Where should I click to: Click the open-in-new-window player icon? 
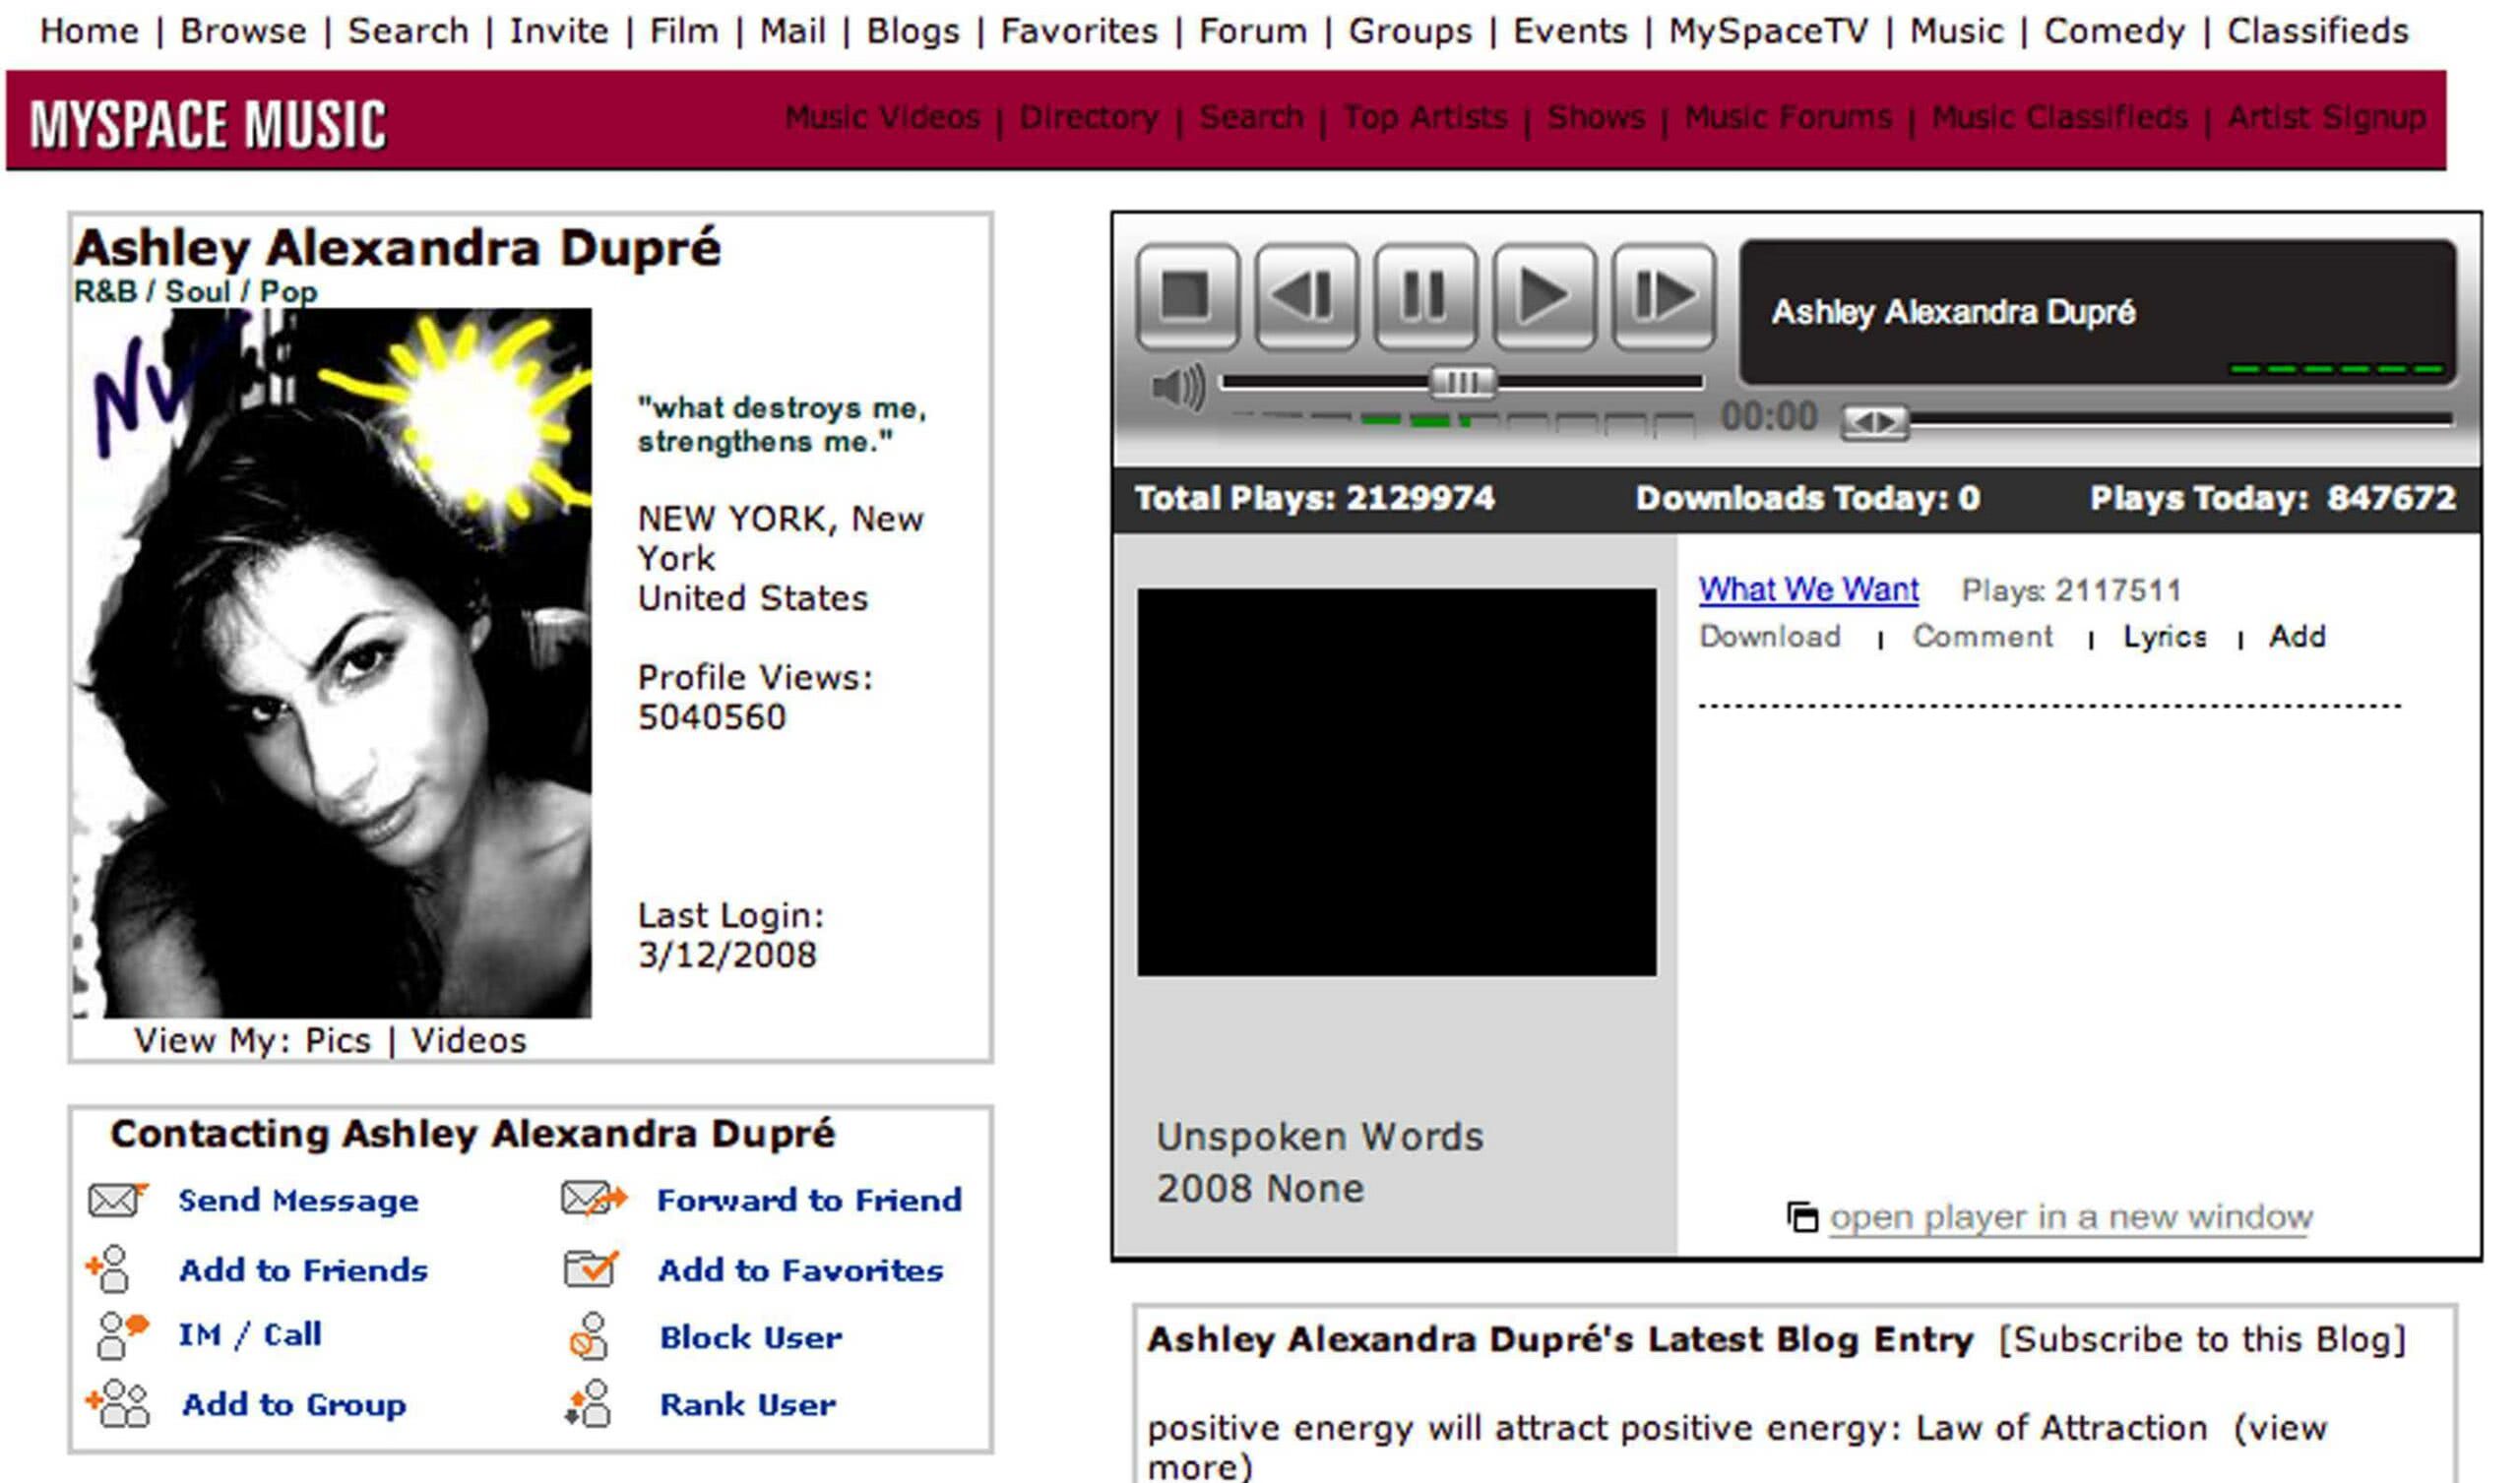[1802, 1217]
